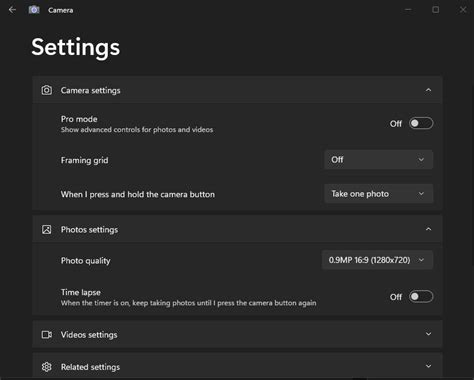Click the Pro mode label
The height and width of the screenshot is (380, 474).
[x=79, y=119]
